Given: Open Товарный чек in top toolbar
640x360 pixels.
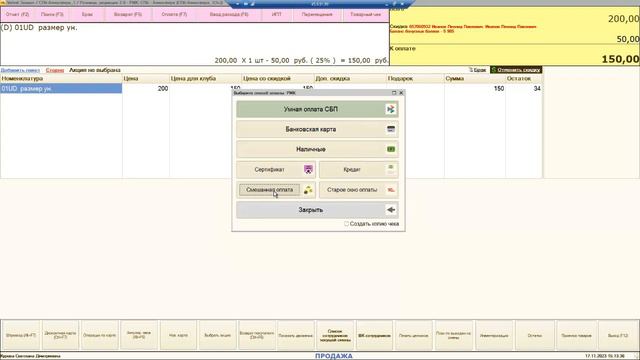Looking at the screenshot, I should tap(366, 14).
